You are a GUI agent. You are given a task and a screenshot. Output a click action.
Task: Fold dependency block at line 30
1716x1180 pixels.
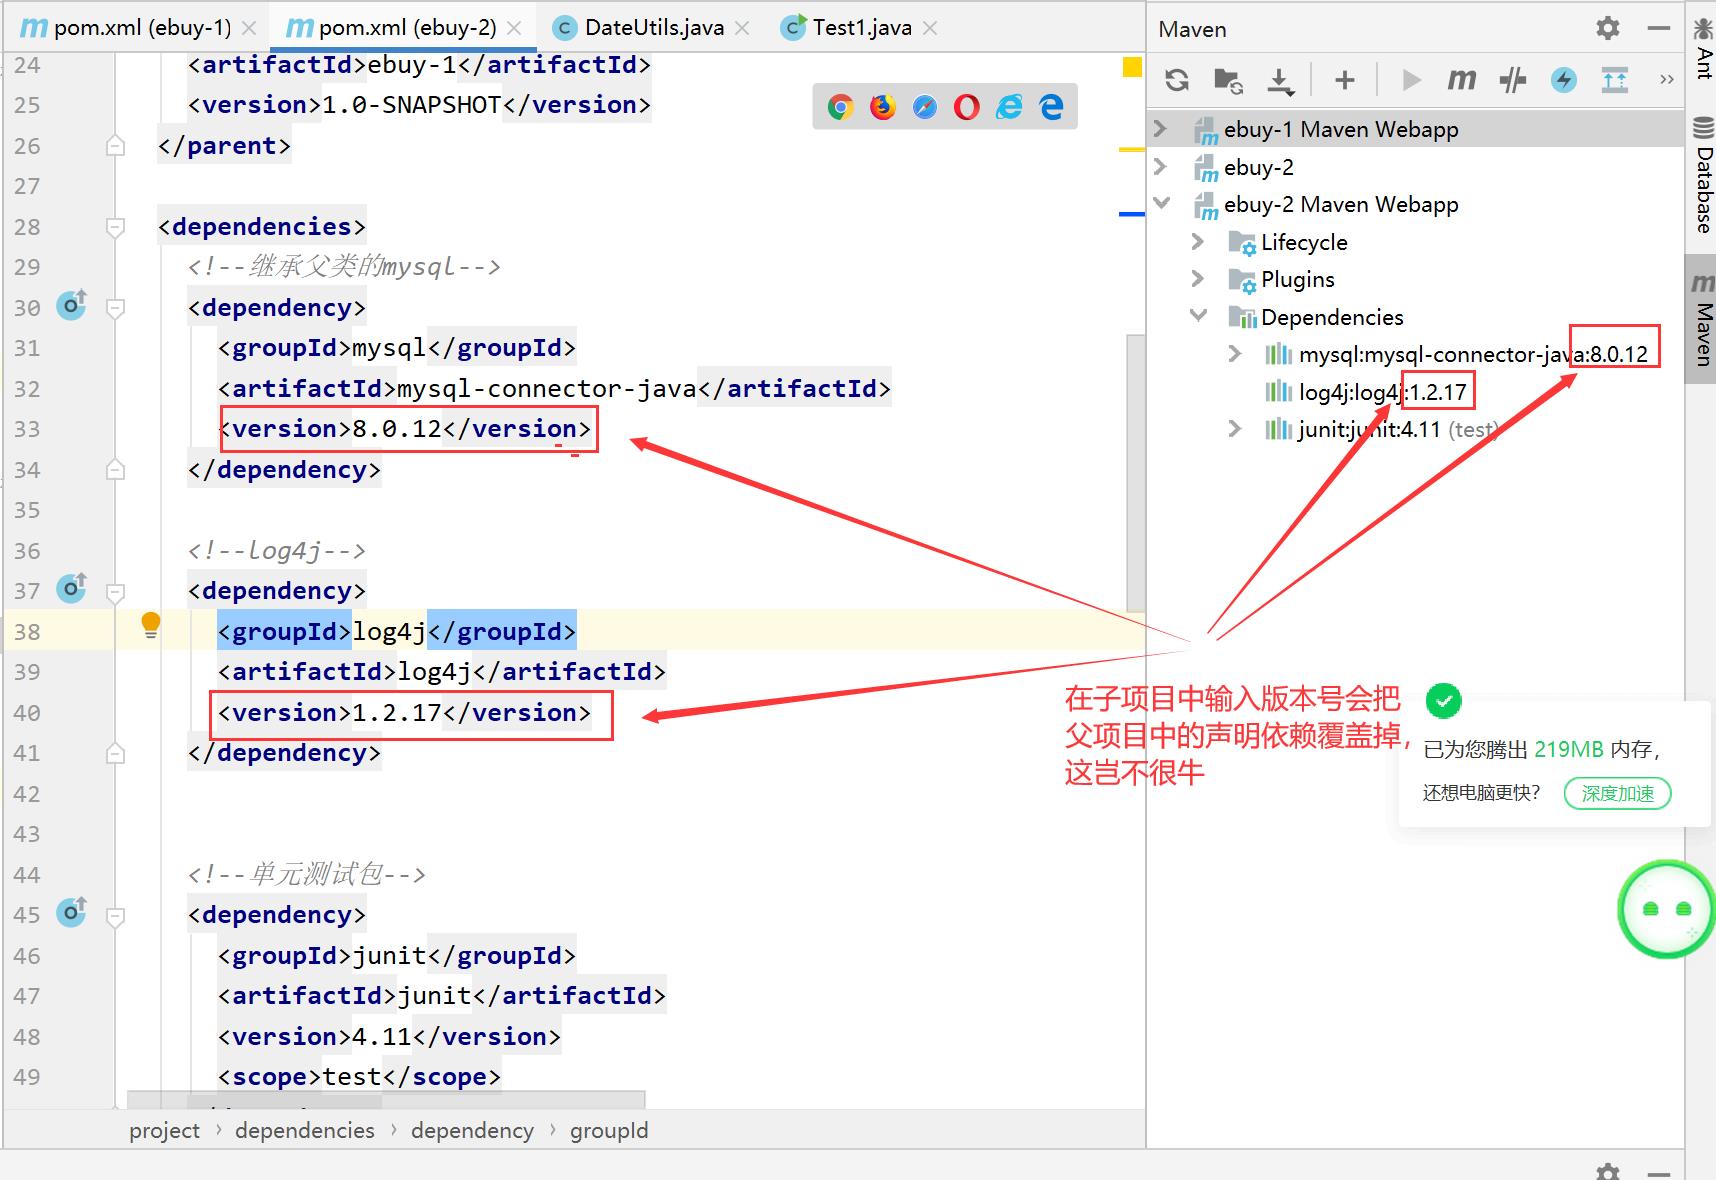(x=115, y=307)
